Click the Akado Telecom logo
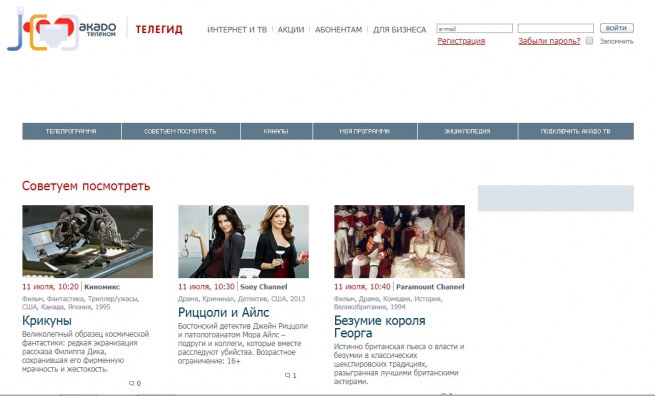Viewport: 655px width, 396px height. [x=62, y=30]
